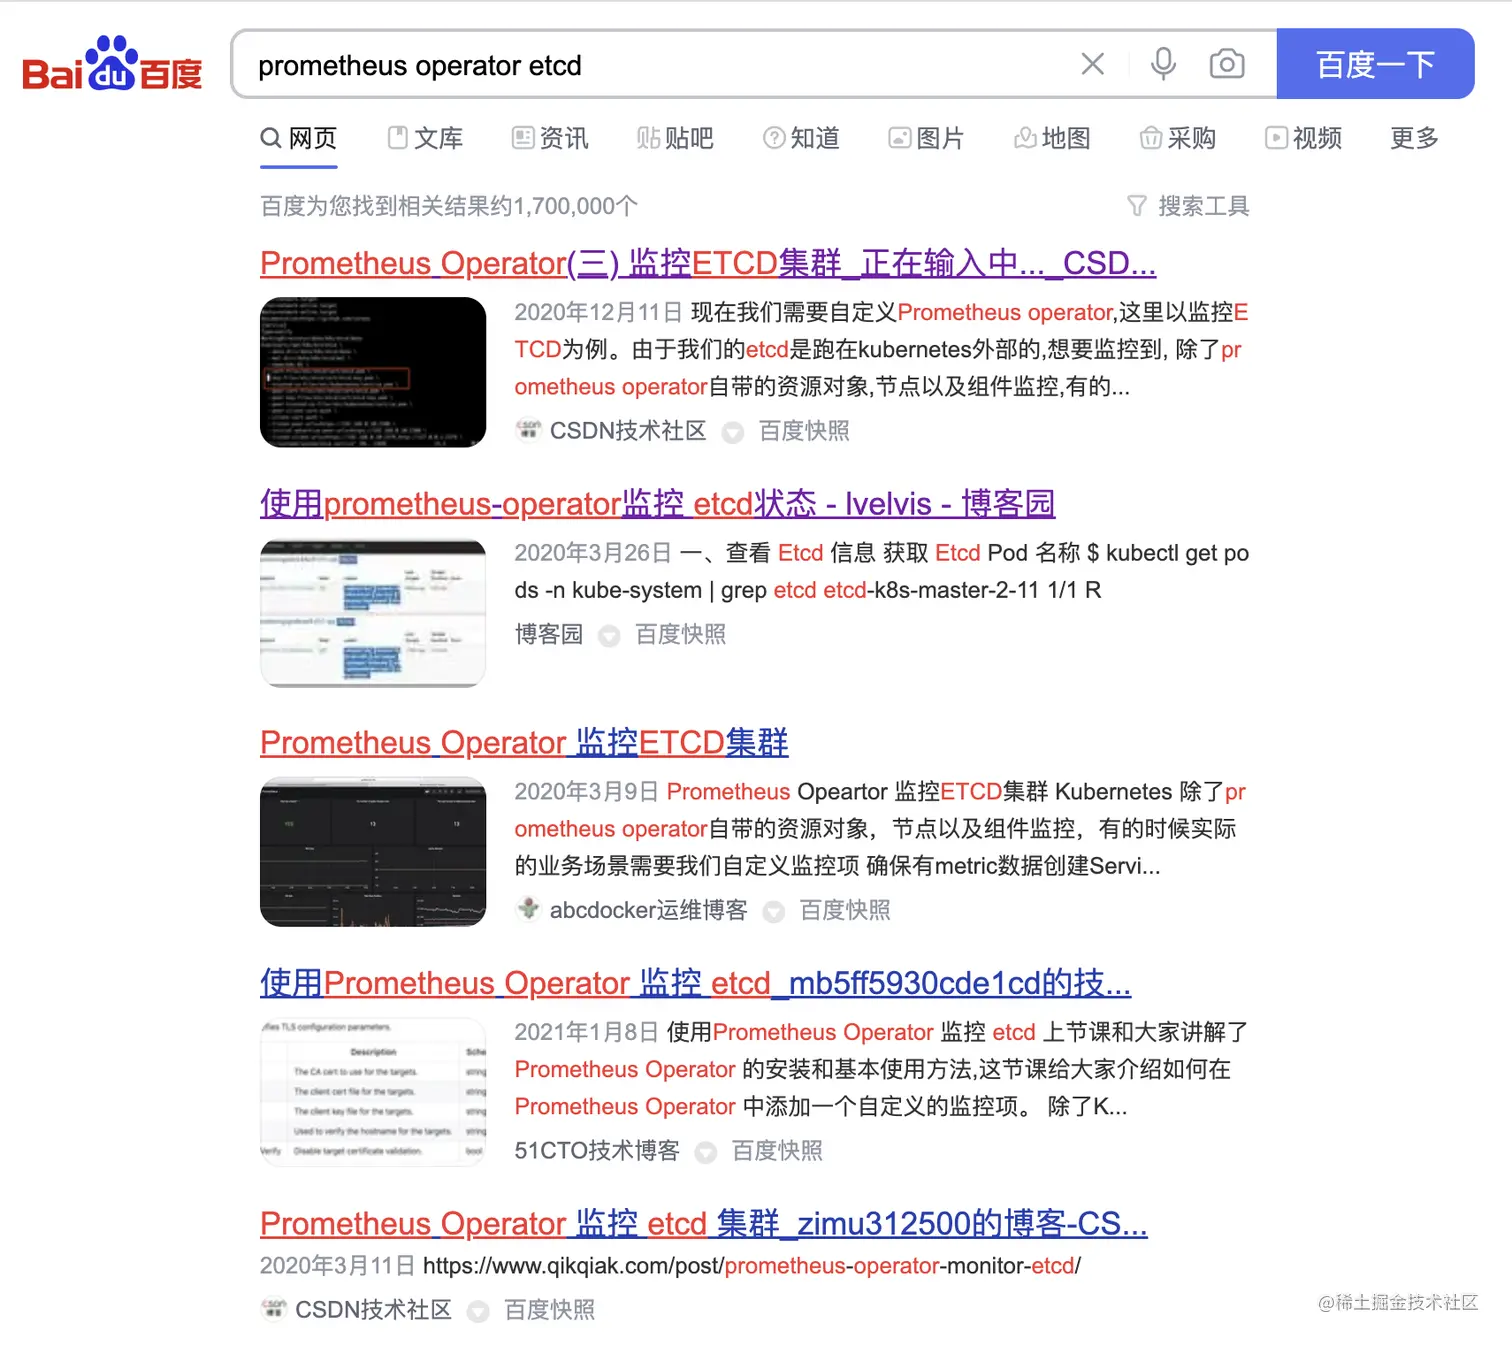
Task: Click the abcdocker site favicon
Action: click(x=528, y=909)
